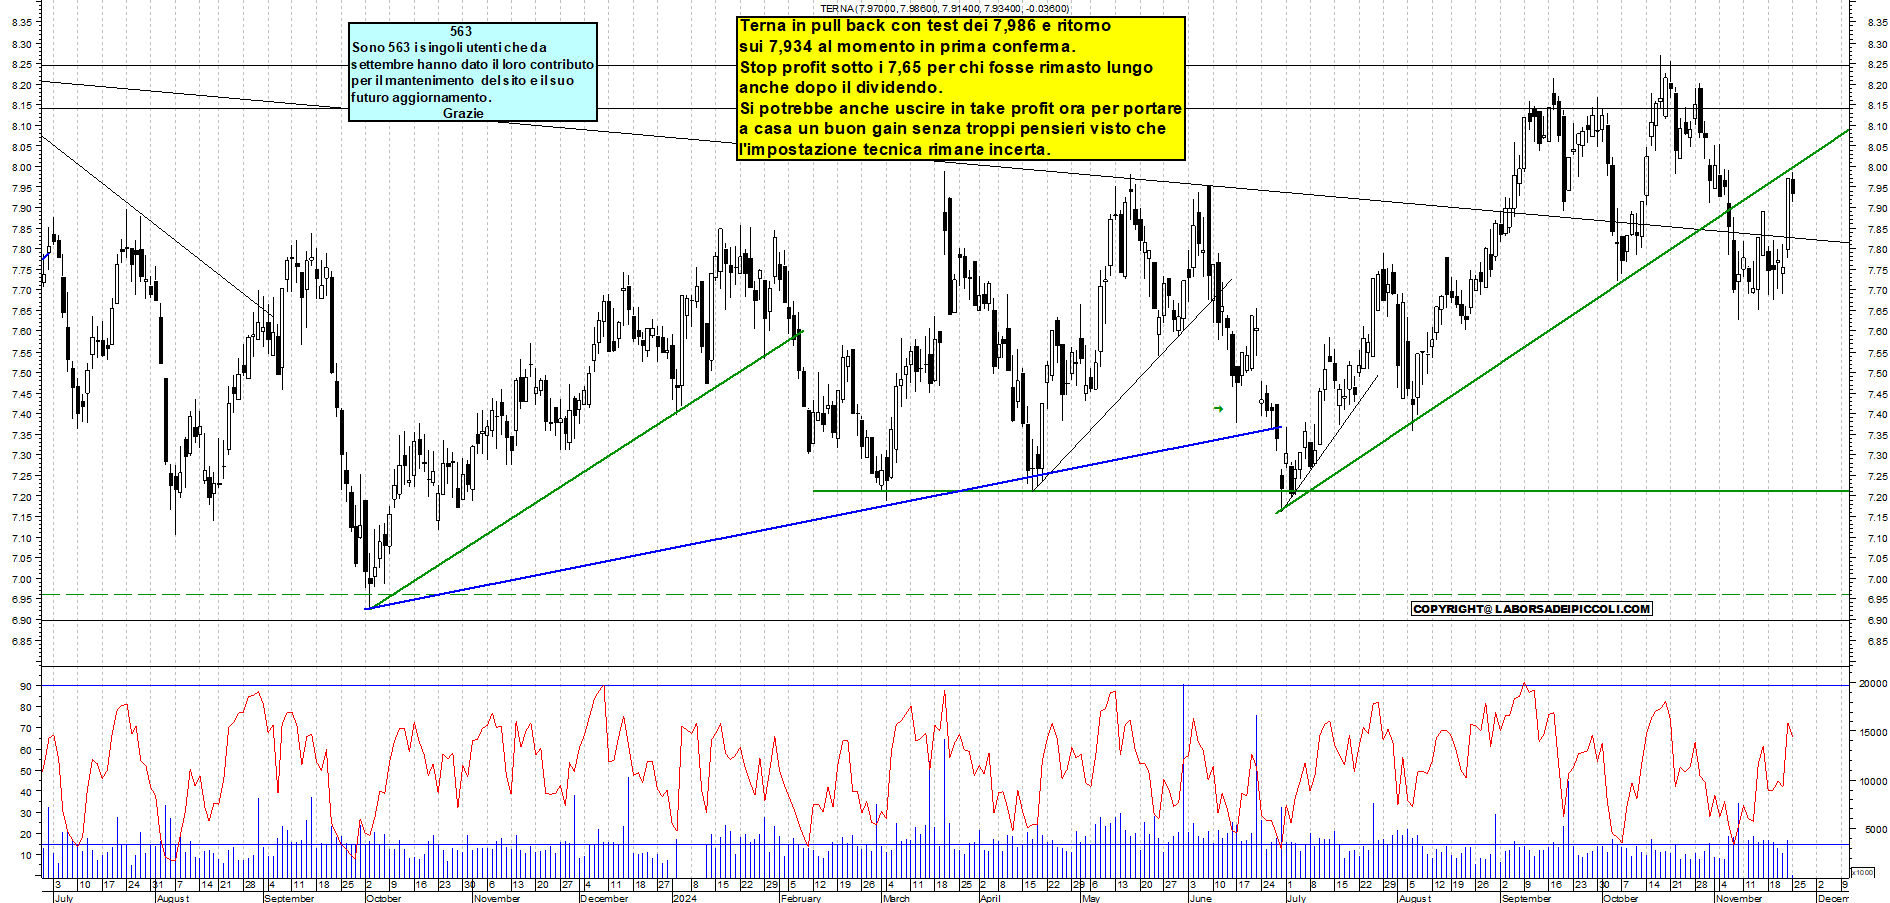Image resolution: width=1890 pixels, height=903 pixels.
Task: Click the '563' heading in the cyan note
Action: [x=461, y=31]
